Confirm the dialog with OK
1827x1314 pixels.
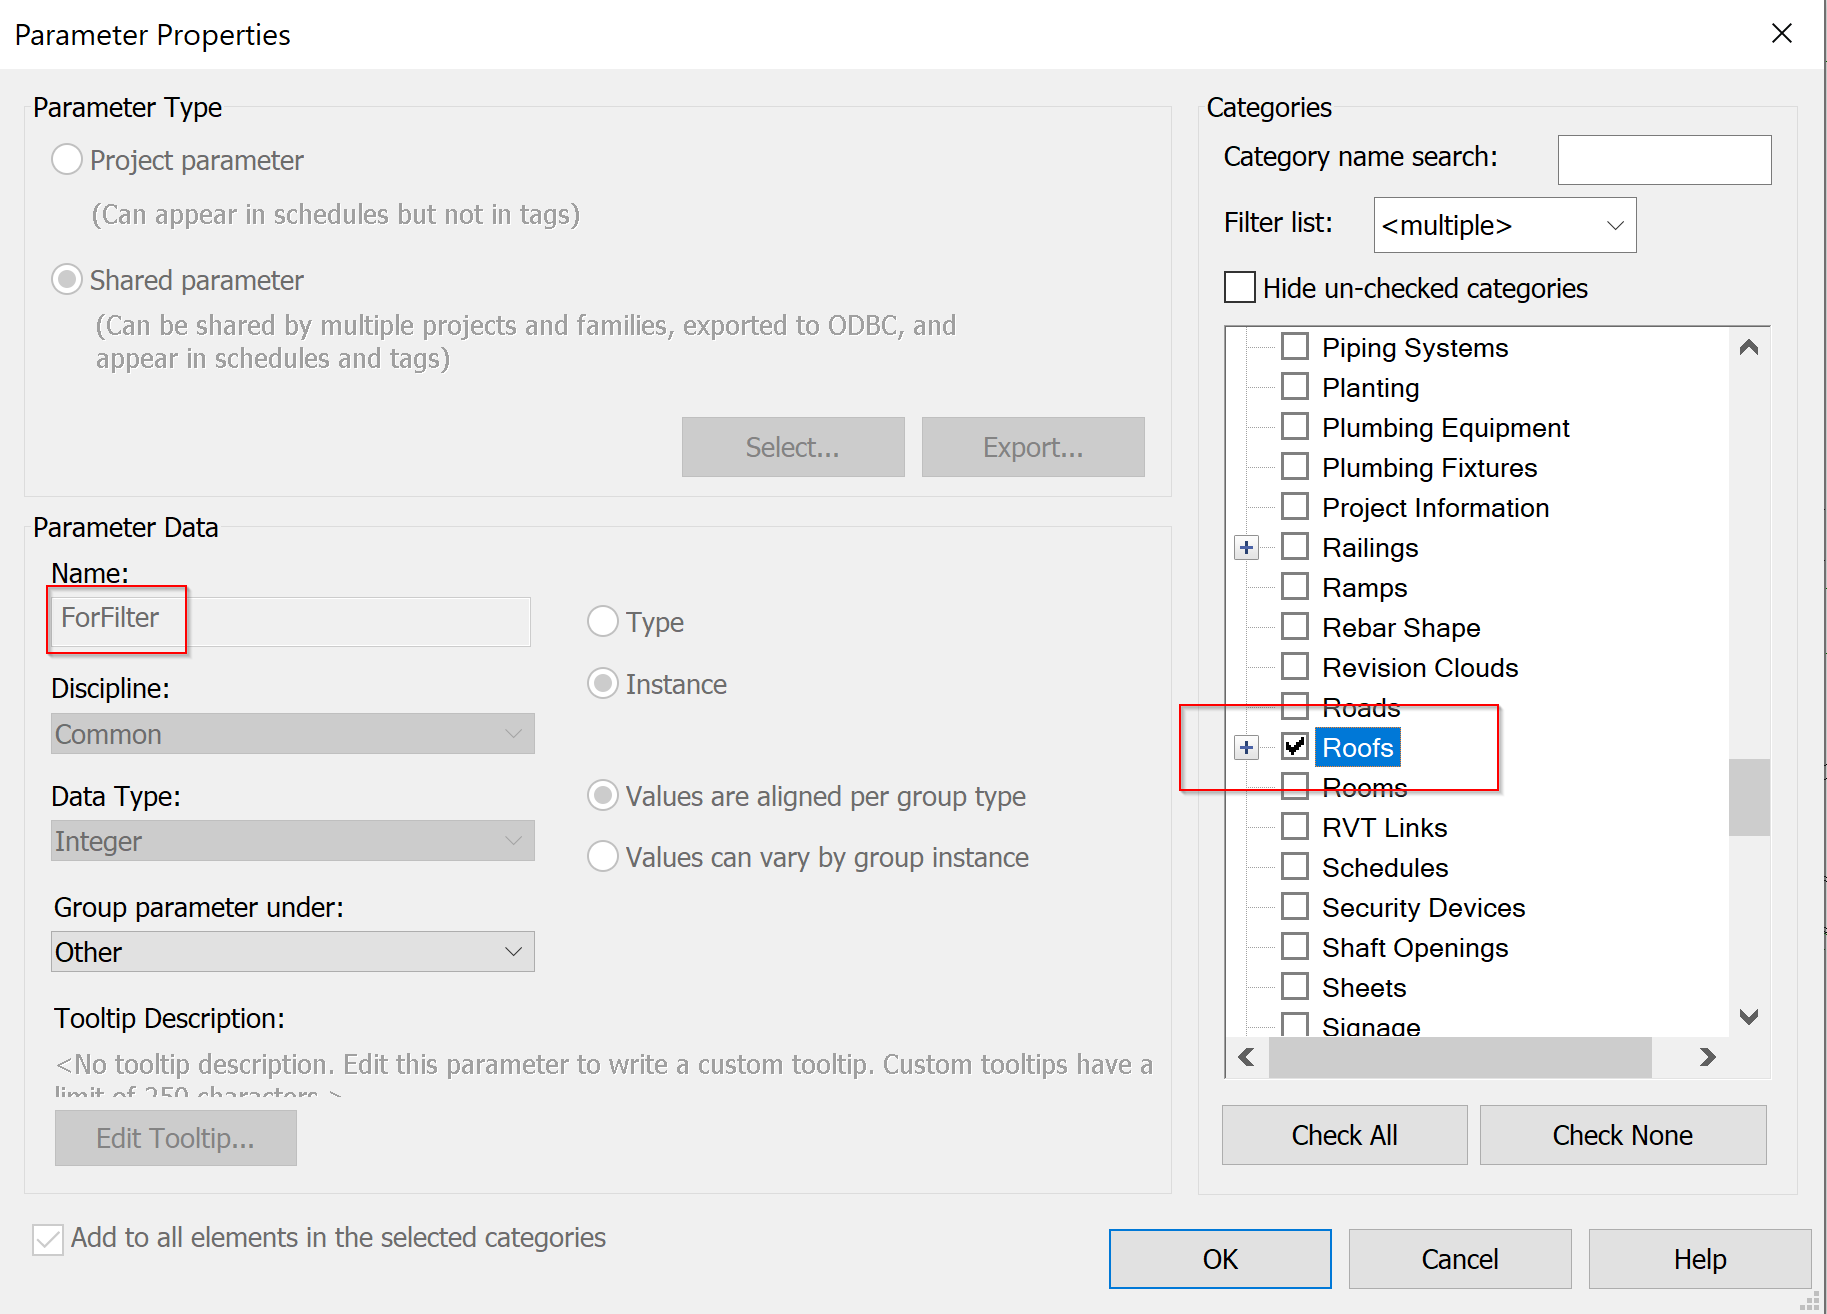coord(1219,1258)
